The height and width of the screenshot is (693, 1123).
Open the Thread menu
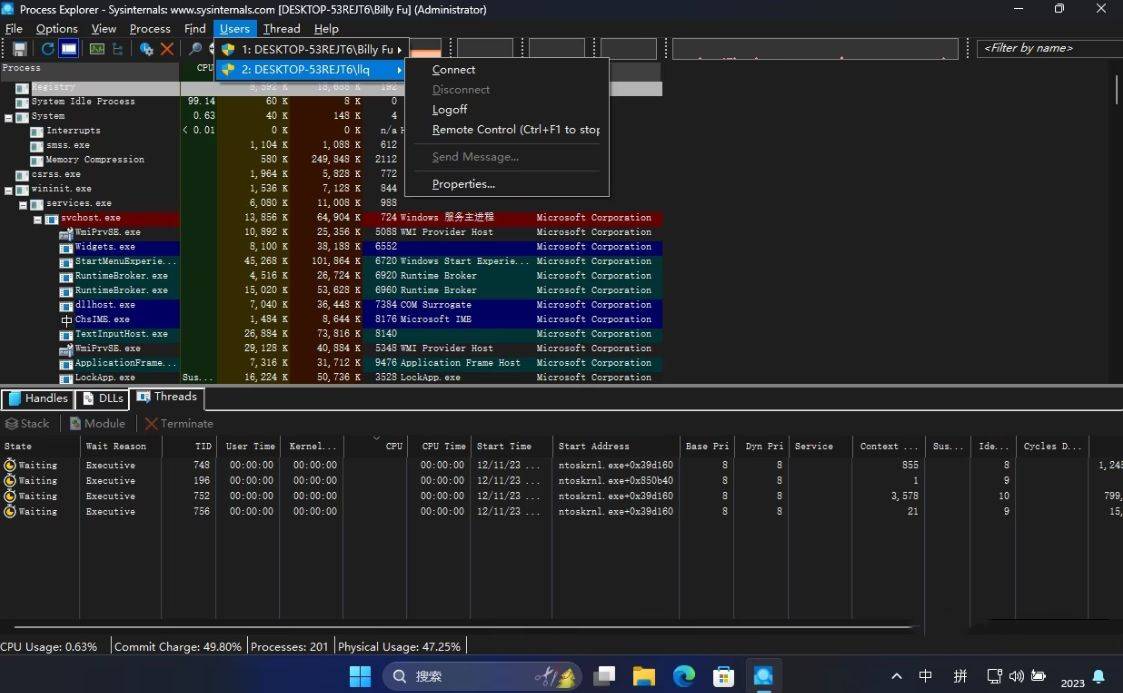pyautogui.click(x=281, y=28)
